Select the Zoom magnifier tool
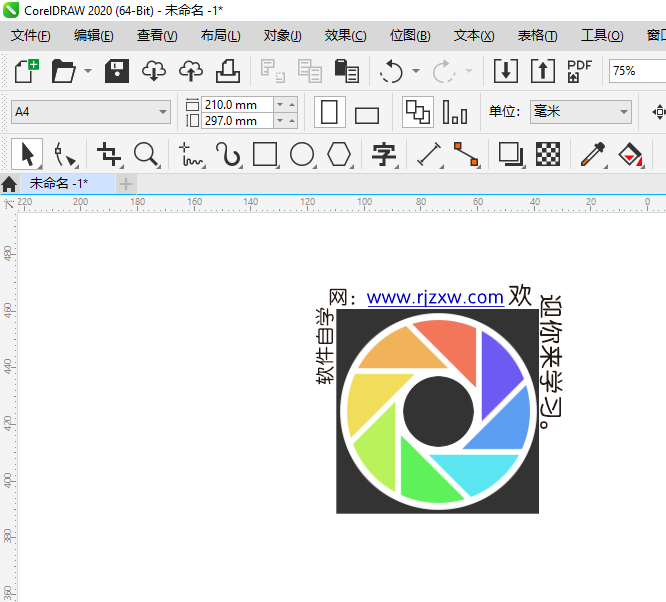666x602 pixels. click(x=146, y=154)
